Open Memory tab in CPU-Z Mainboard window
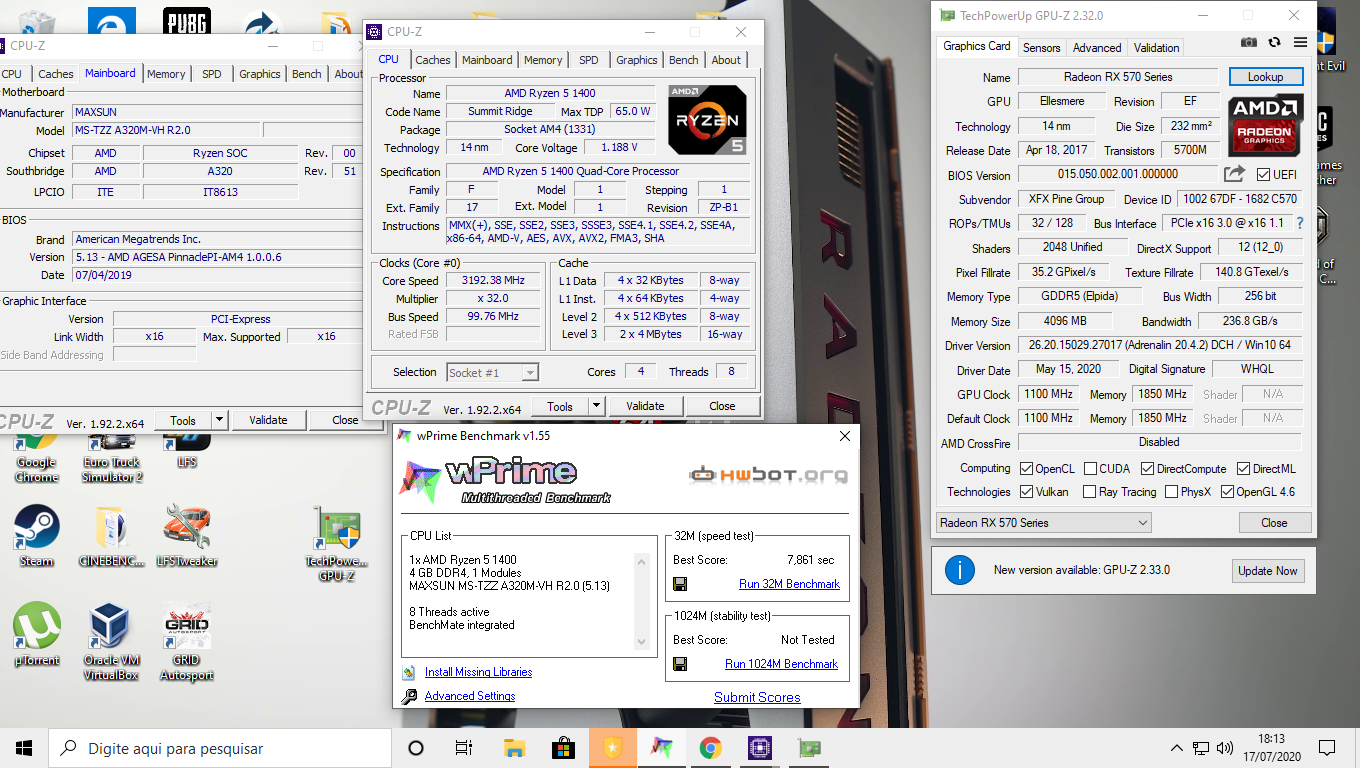This screenshot has height=768, width=1360. [166, 74]
